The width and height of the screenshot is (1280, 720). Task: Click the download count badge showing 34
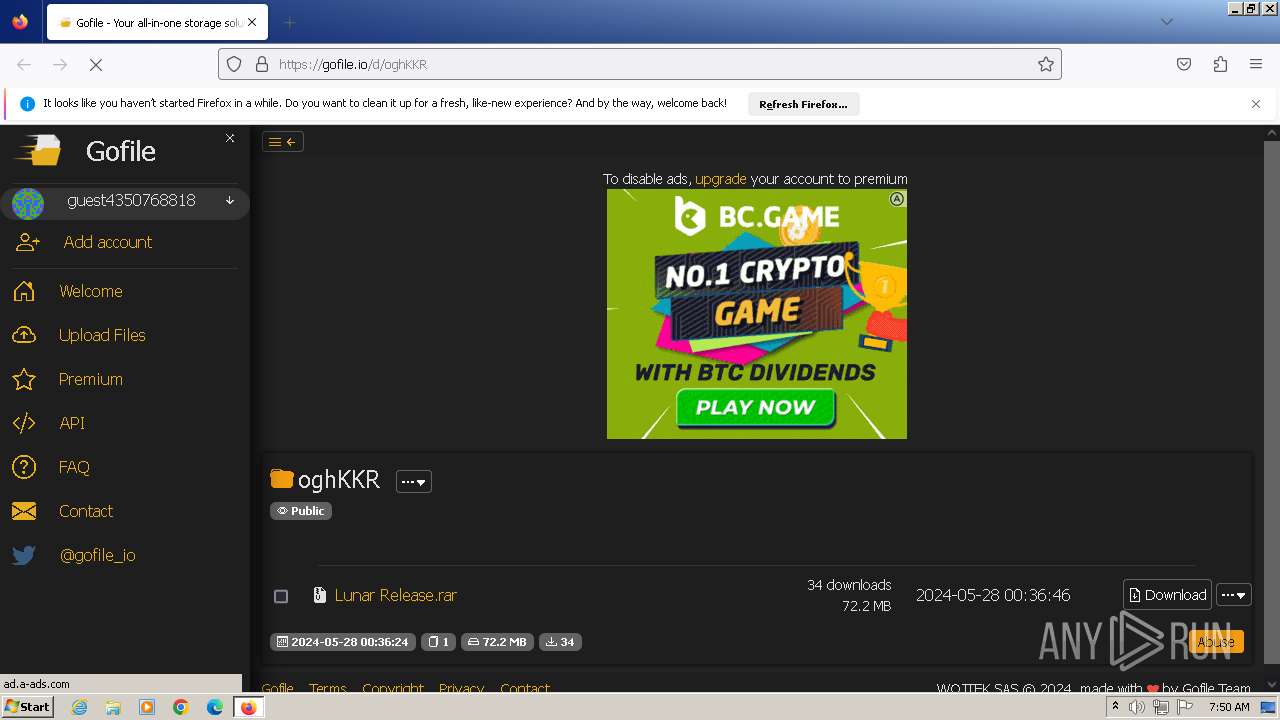(560, 642)
